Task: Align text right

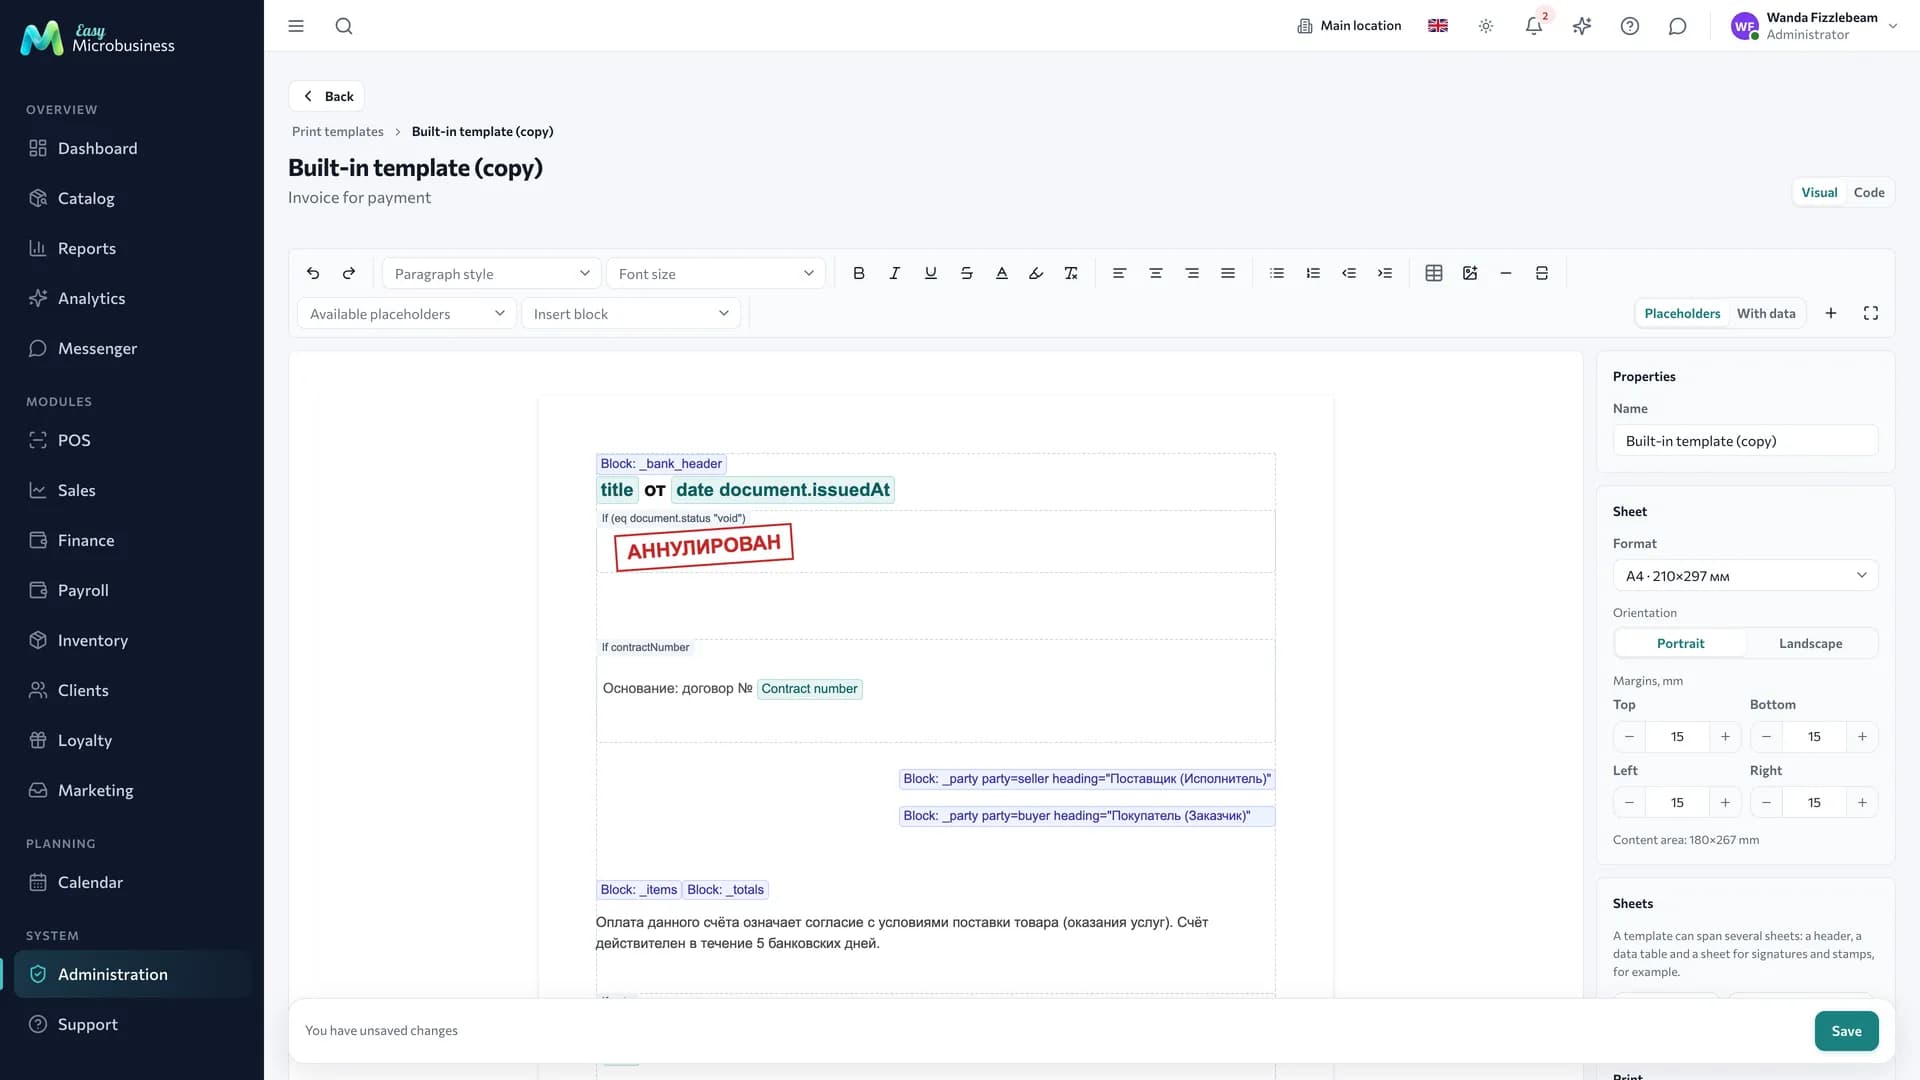Action: (x=1191, y=273)
